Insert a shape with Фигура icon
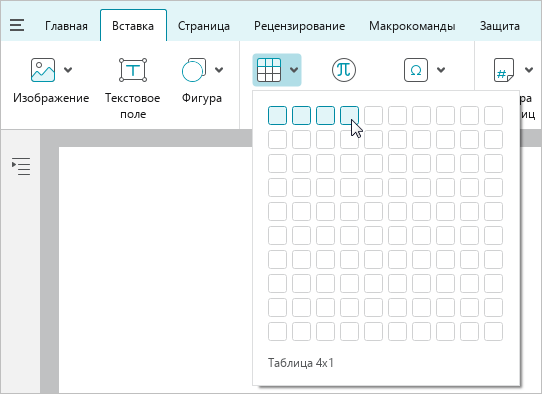 tap(194, 70)
